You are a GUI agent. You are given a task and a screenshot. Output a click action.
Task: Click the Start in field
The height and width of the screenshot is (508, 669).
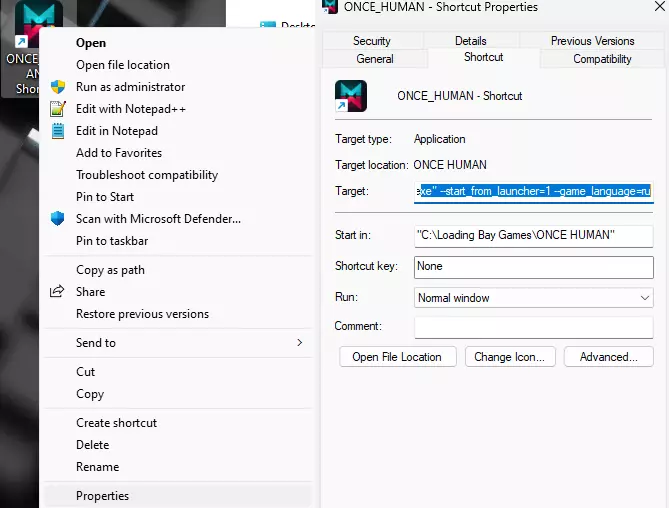[x=533, y=236]
